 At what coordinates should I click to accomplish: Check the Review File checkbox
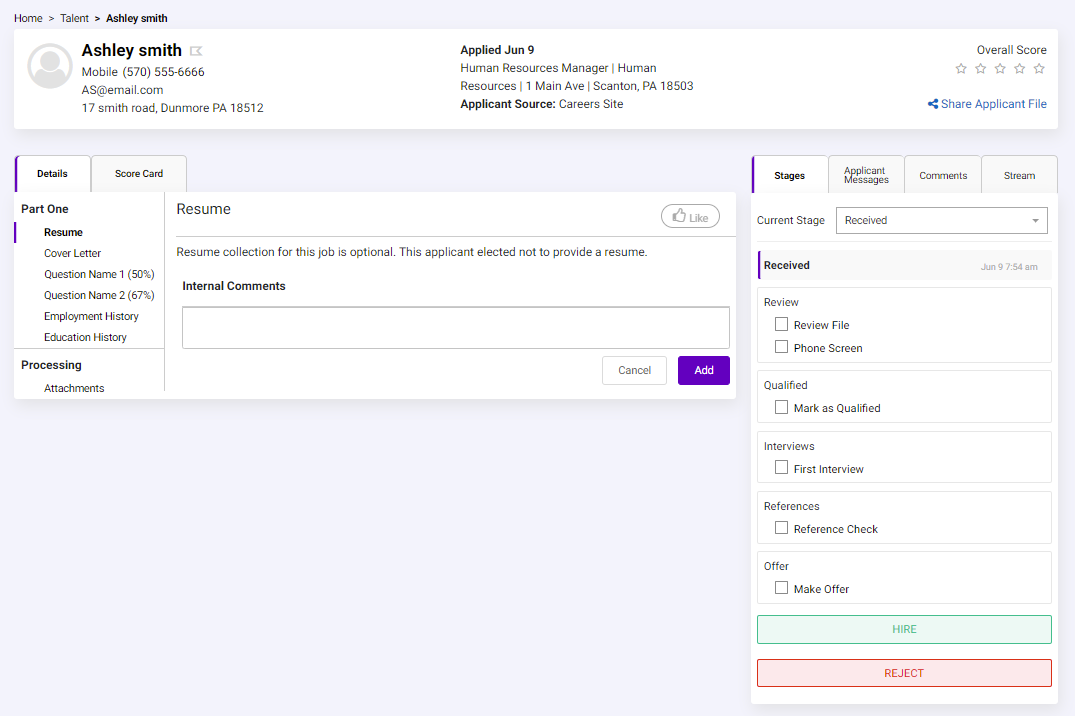pyautogui.click(x=781, y=324)
